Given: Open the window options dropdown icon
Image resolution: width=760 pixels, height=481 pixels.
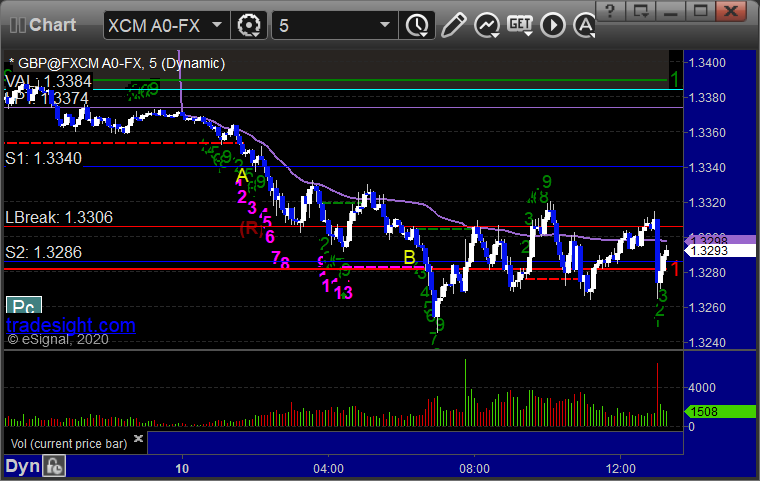Looking at the screenshot, I should tap(641, 11).
